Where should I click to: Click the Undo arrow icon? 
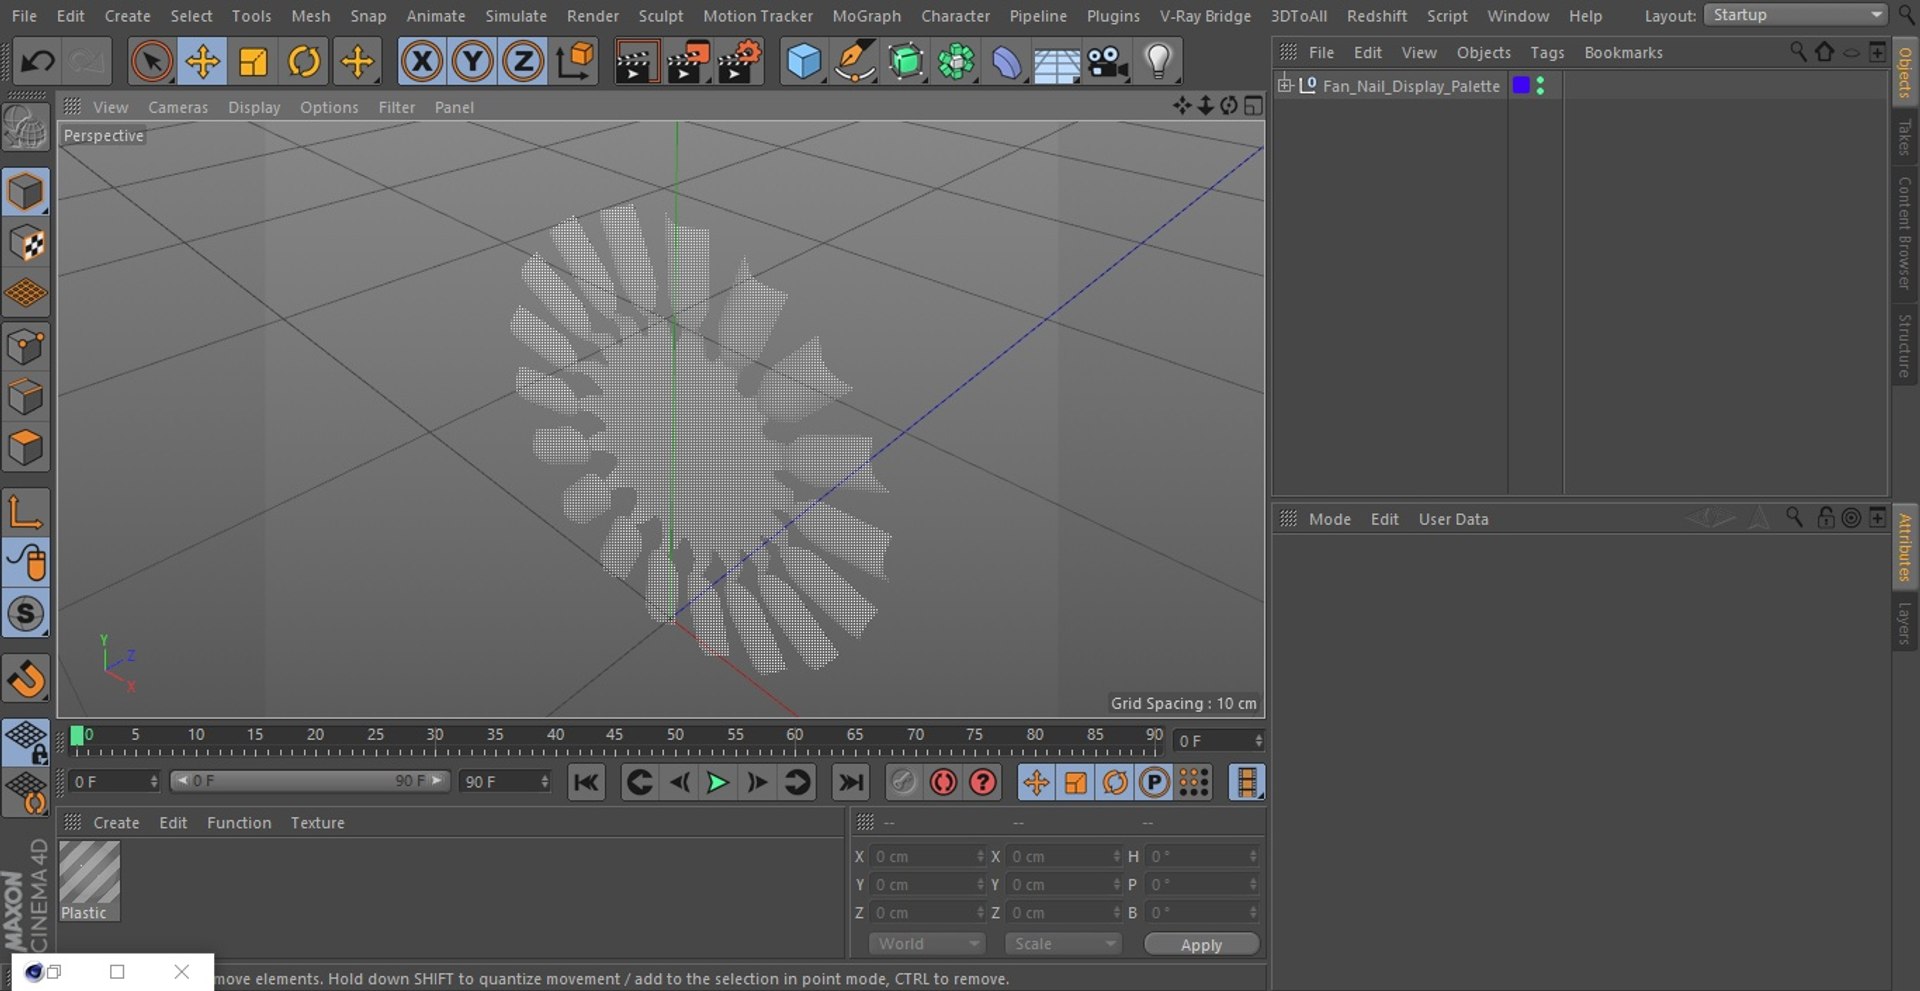[38, 62]
